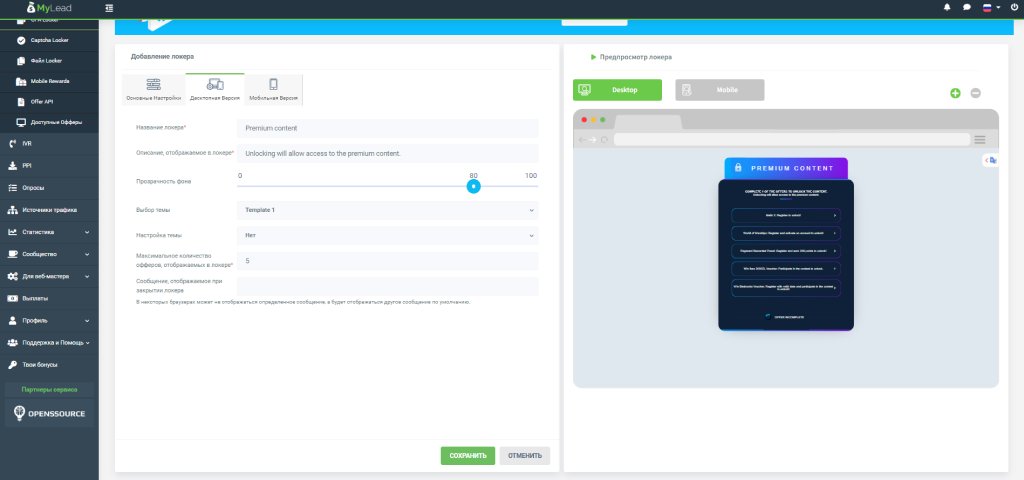Viewport: 1024px width, 480px height.
Task: Click the locker name input field
Action: pos(388,128)
